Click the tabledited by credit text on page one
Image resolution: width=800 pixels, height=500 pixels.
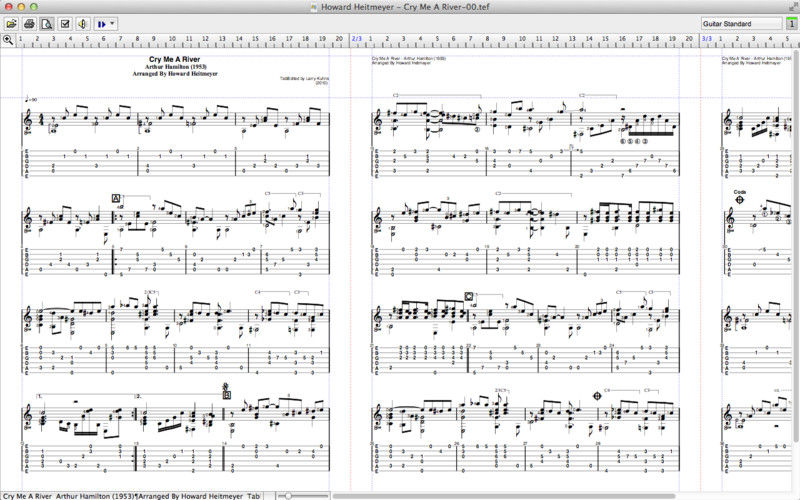click(x=304, y=81)
